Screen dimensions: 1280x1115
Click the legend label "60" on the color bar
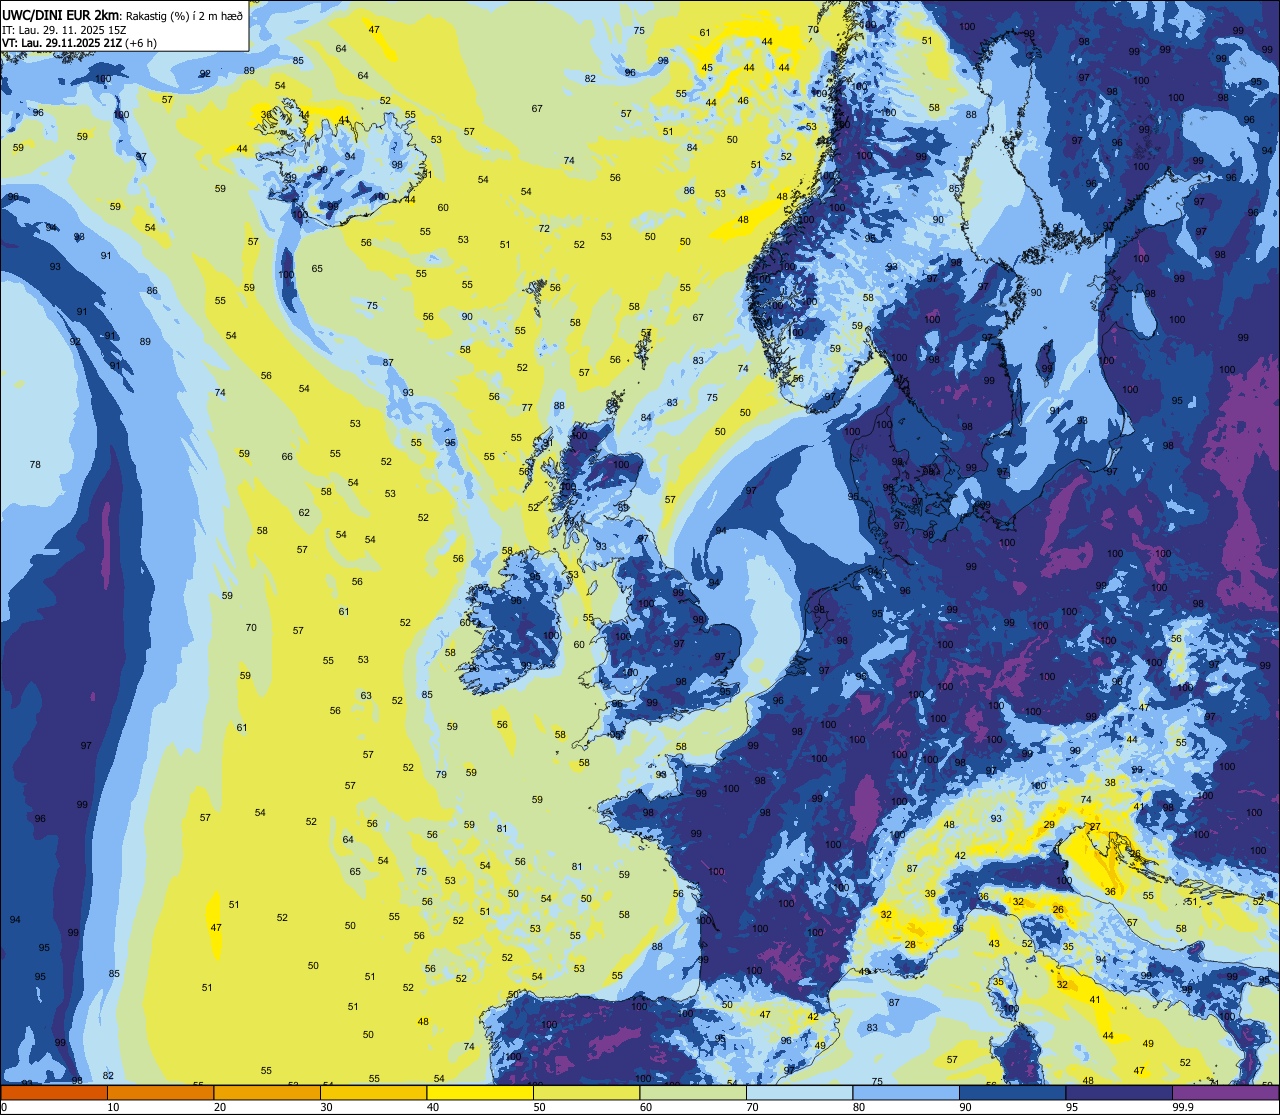click(646, 1107)
